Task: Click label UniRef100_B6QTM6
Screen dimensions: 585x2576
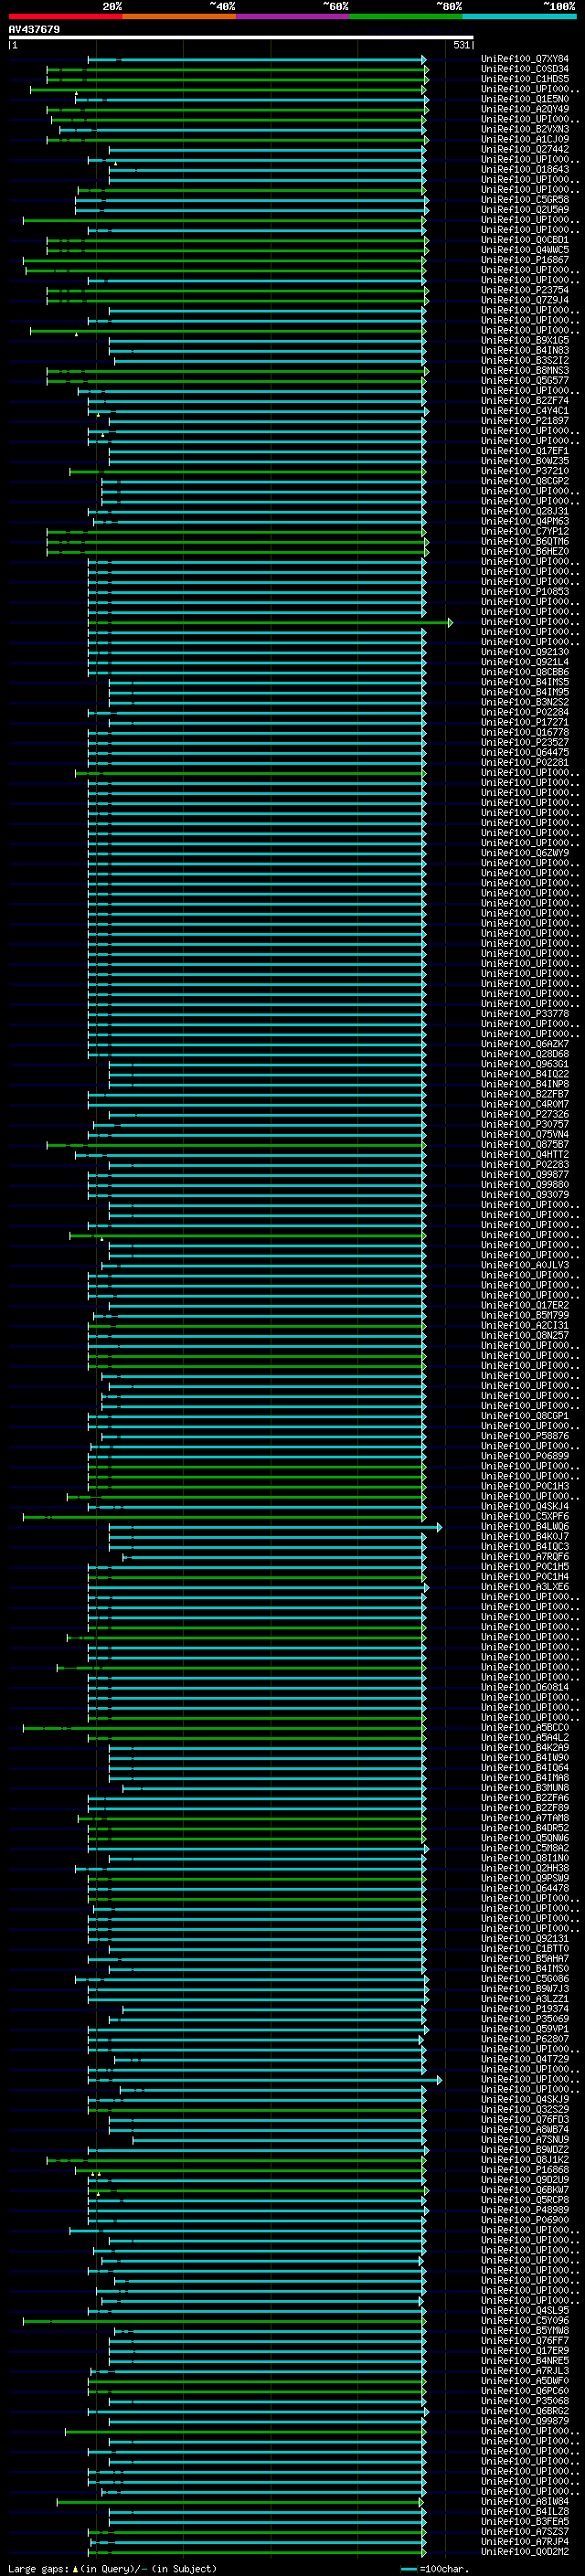Action: pyautogui.click(x=525, y=541)
